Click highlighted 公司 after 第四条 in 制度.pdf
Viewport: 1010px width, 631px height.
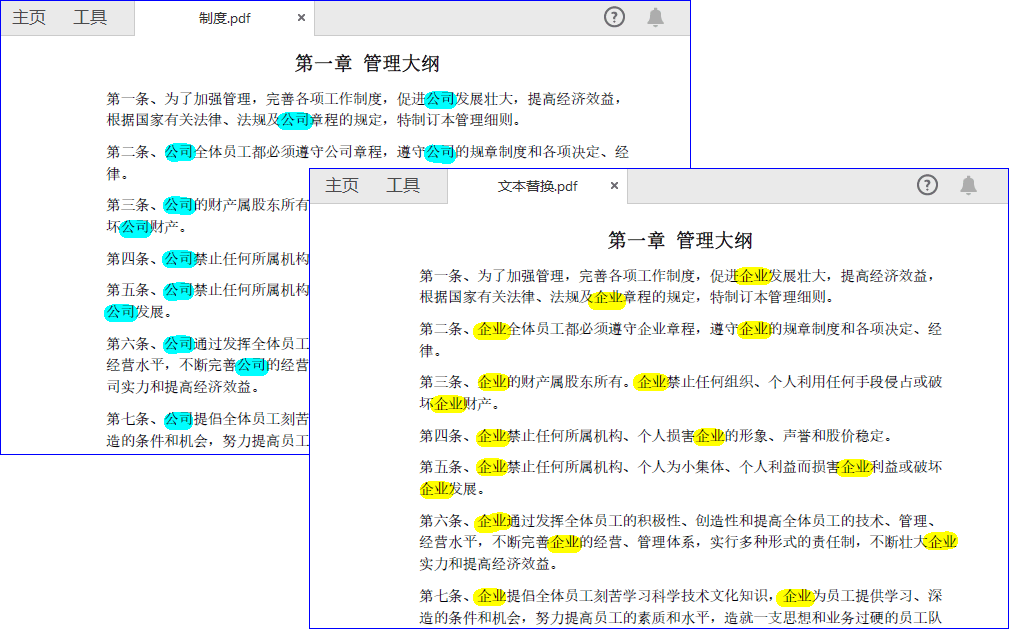coord(179,259)
